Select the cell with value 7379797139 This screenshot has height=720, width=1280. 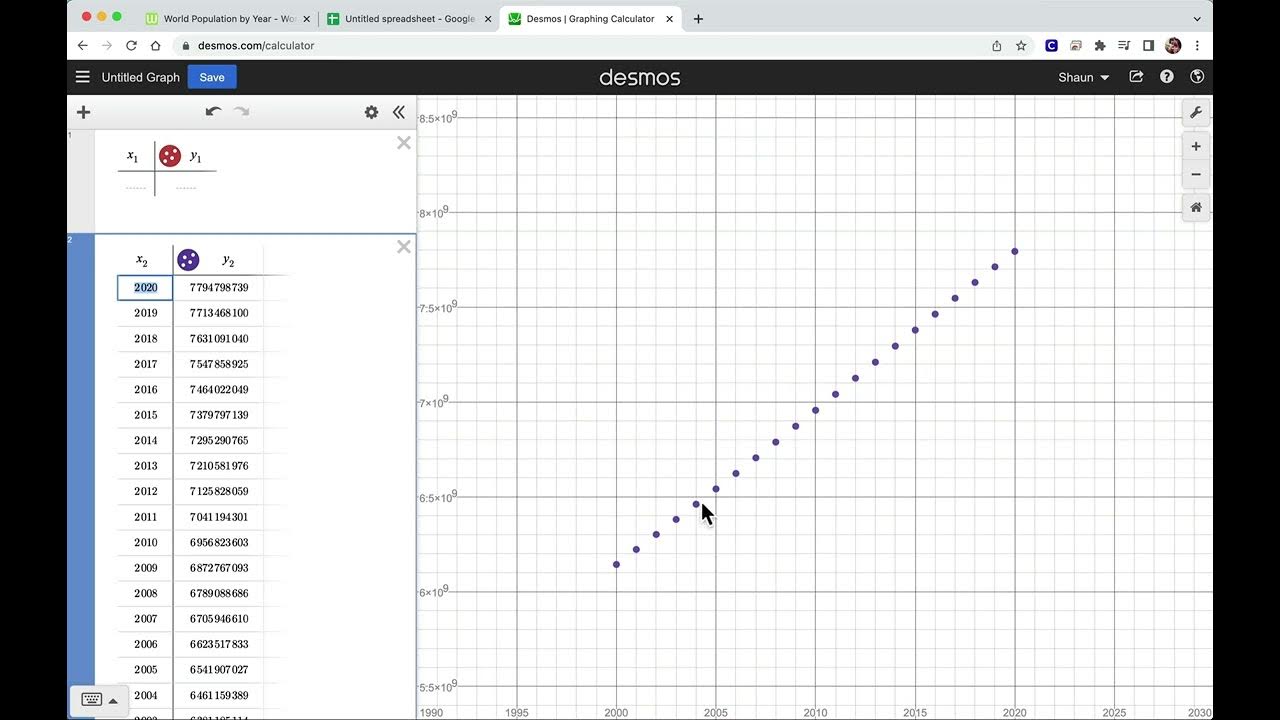click(x=219, y=415)
